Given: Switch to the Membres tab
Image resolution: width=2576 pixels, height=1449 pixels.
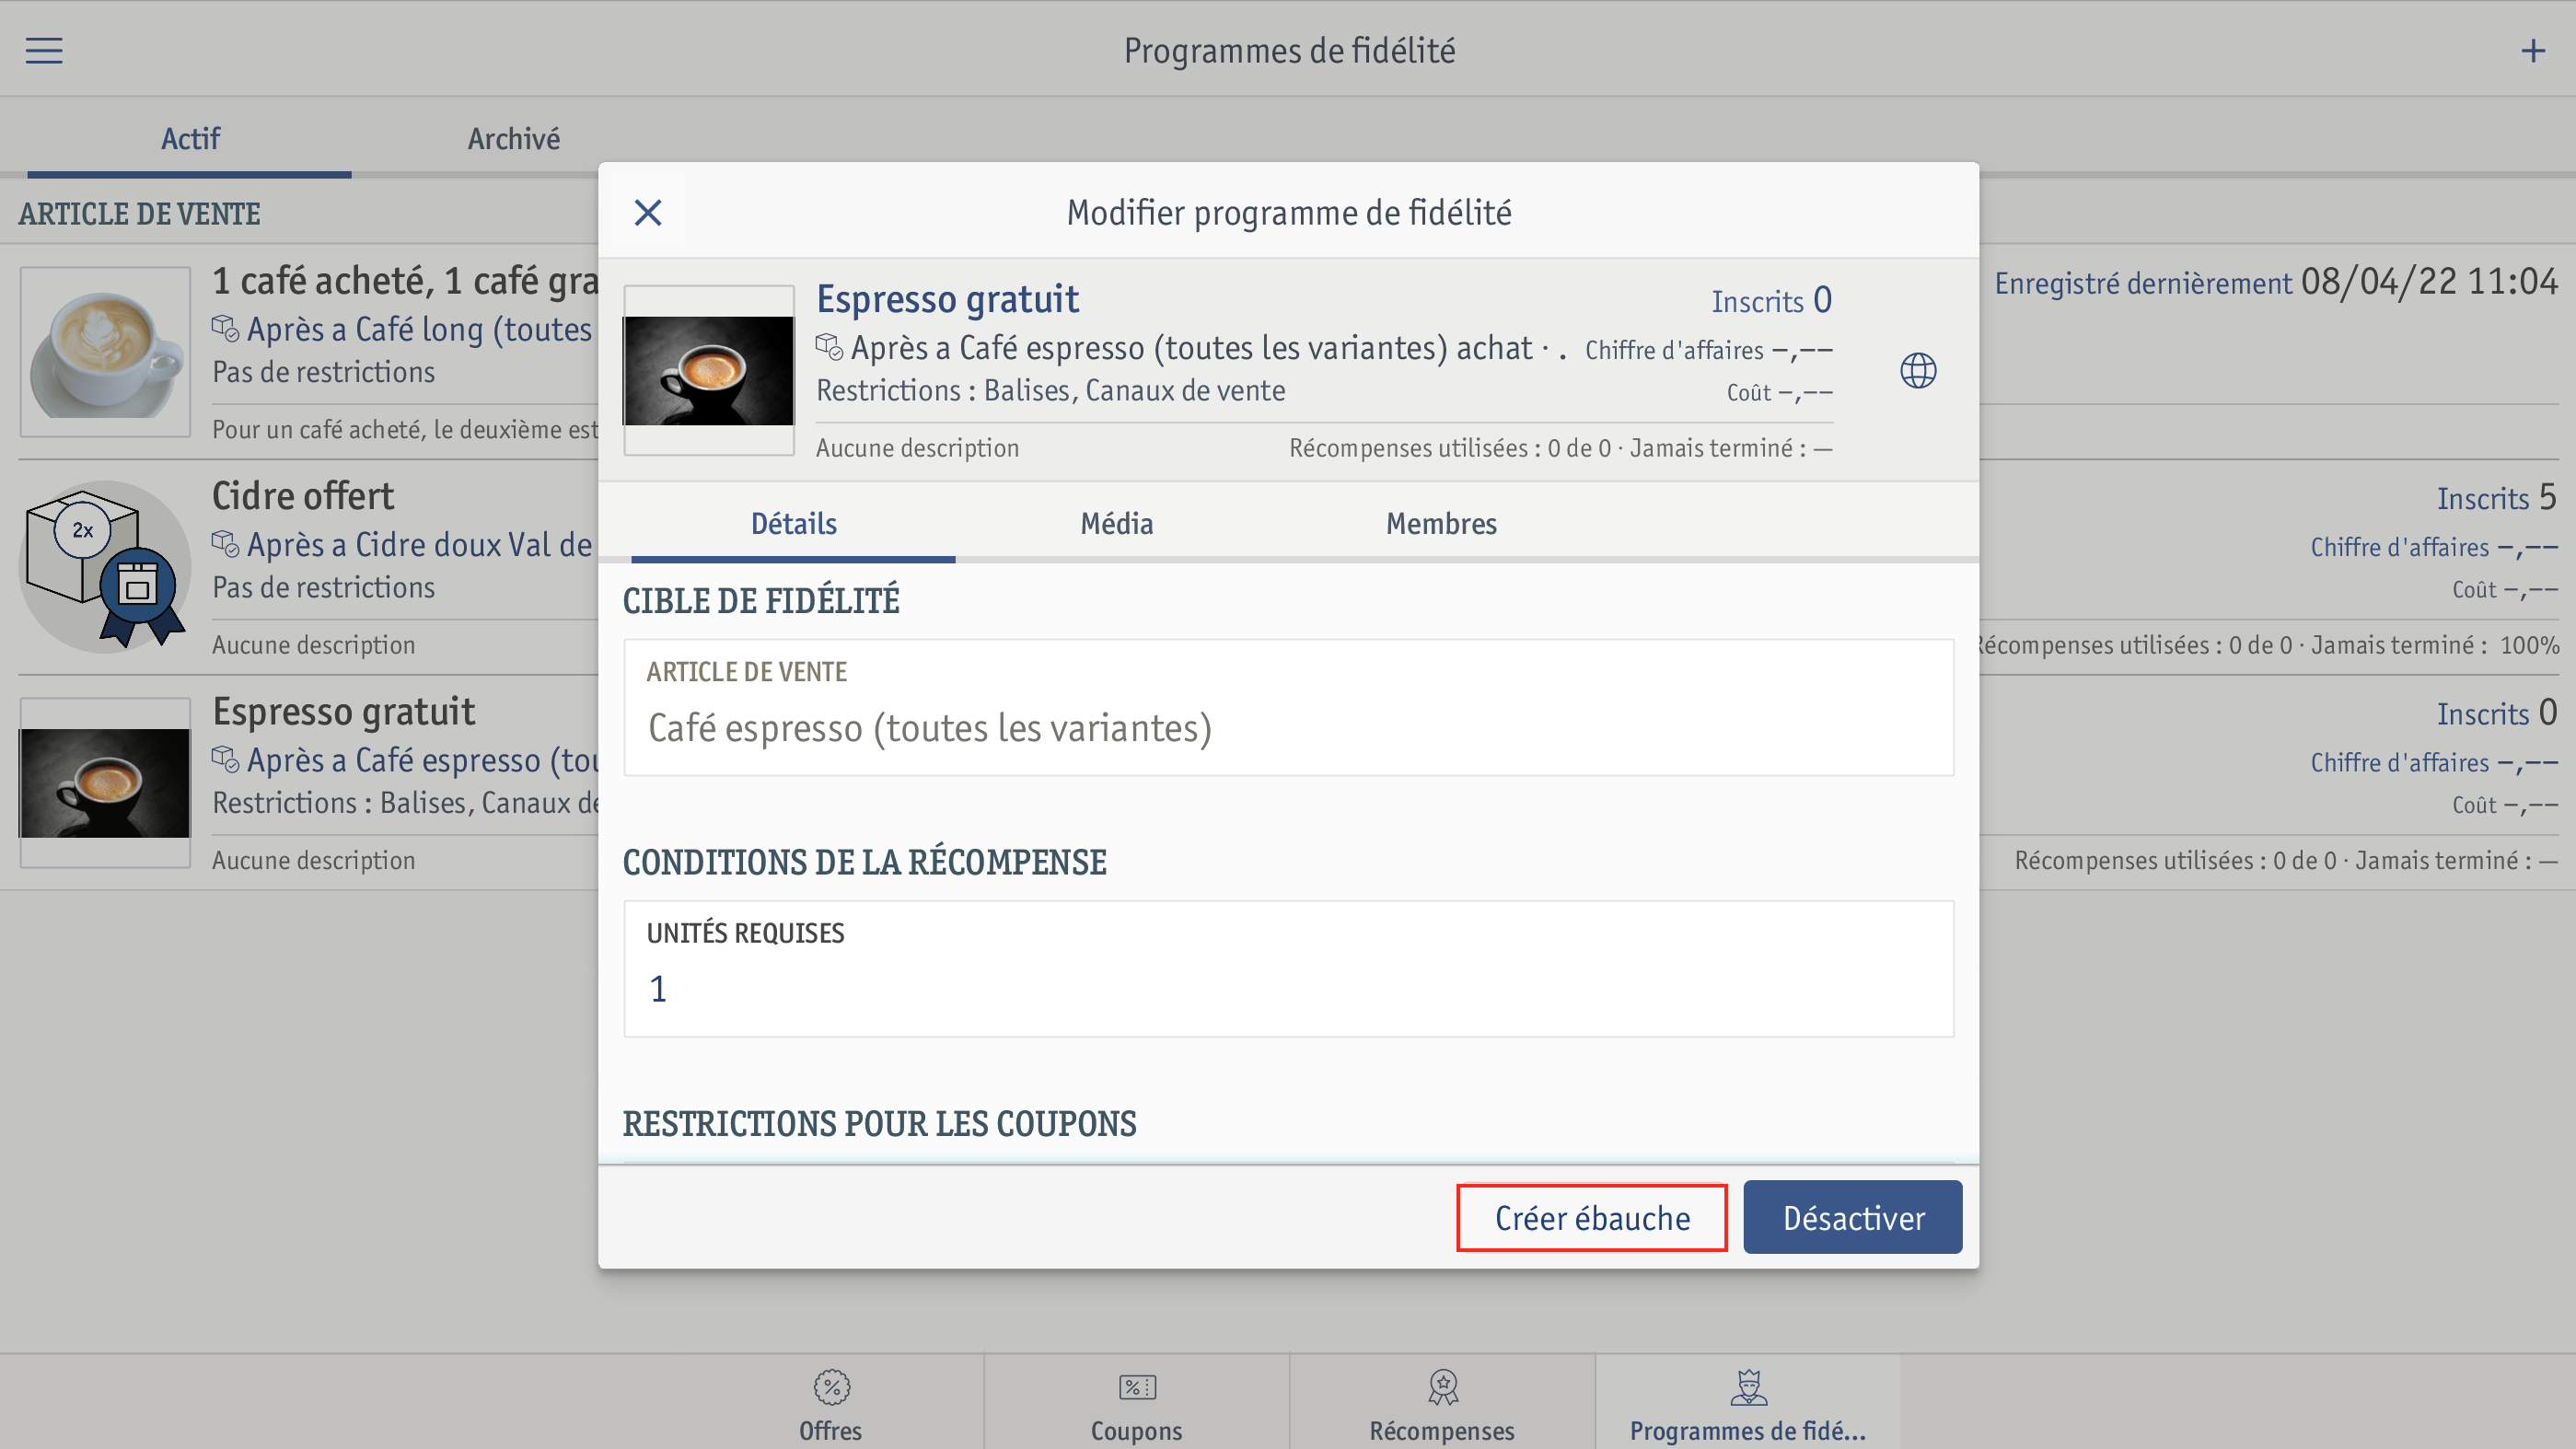Looking at the screenshot, I should point(1441,523).
